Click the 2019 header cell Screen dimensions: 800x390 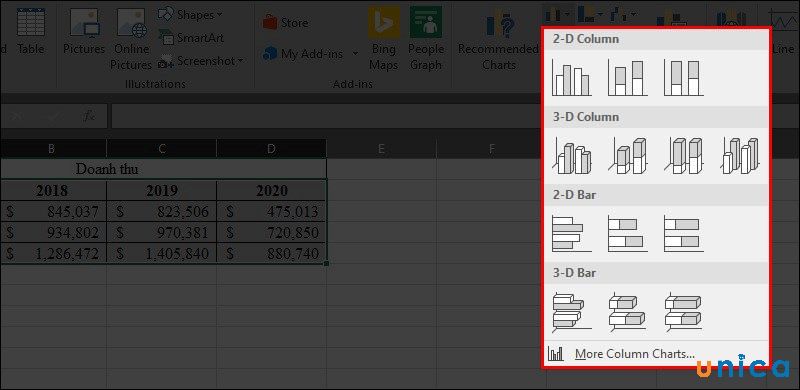pos(162,190)
